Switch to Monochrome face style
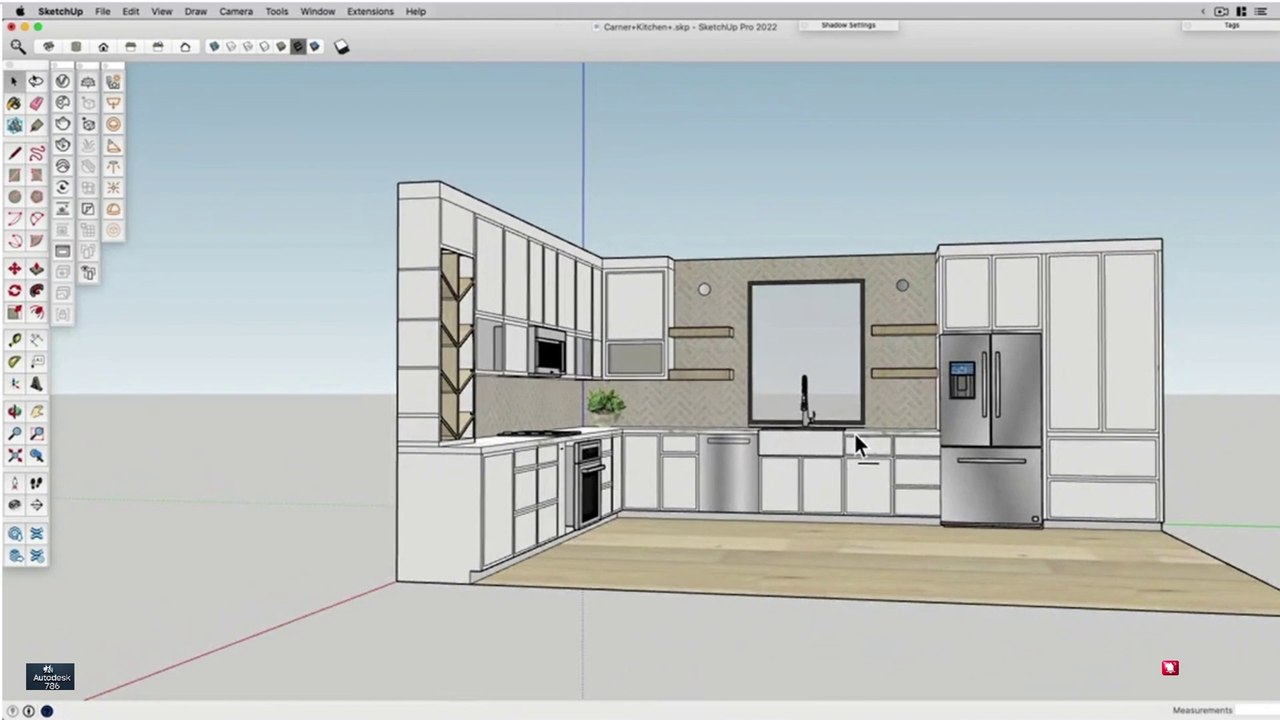 [315, 46]
